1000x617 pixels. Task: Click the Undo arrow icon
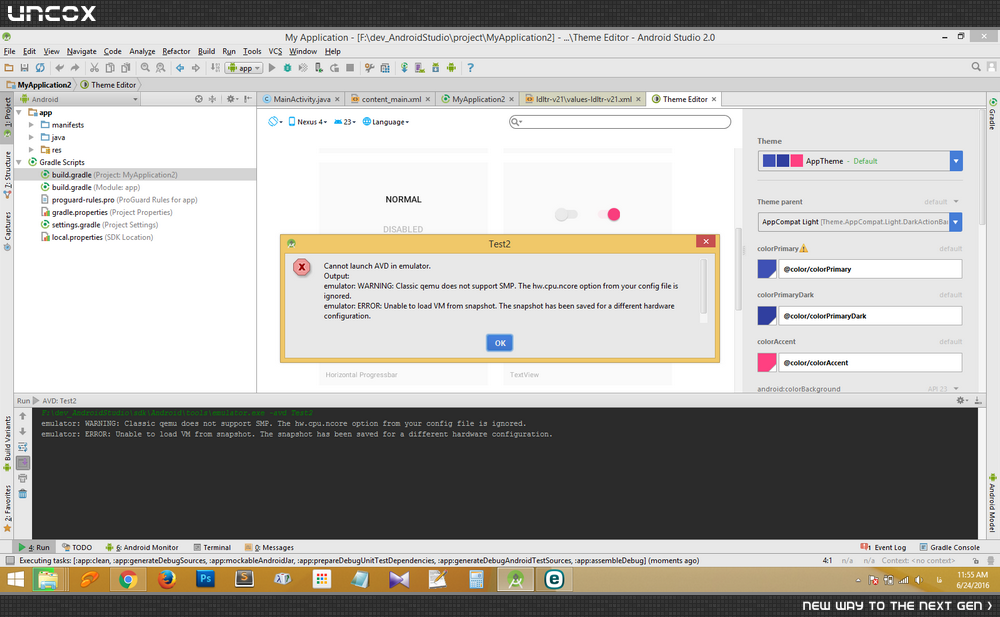click(59, 68)
